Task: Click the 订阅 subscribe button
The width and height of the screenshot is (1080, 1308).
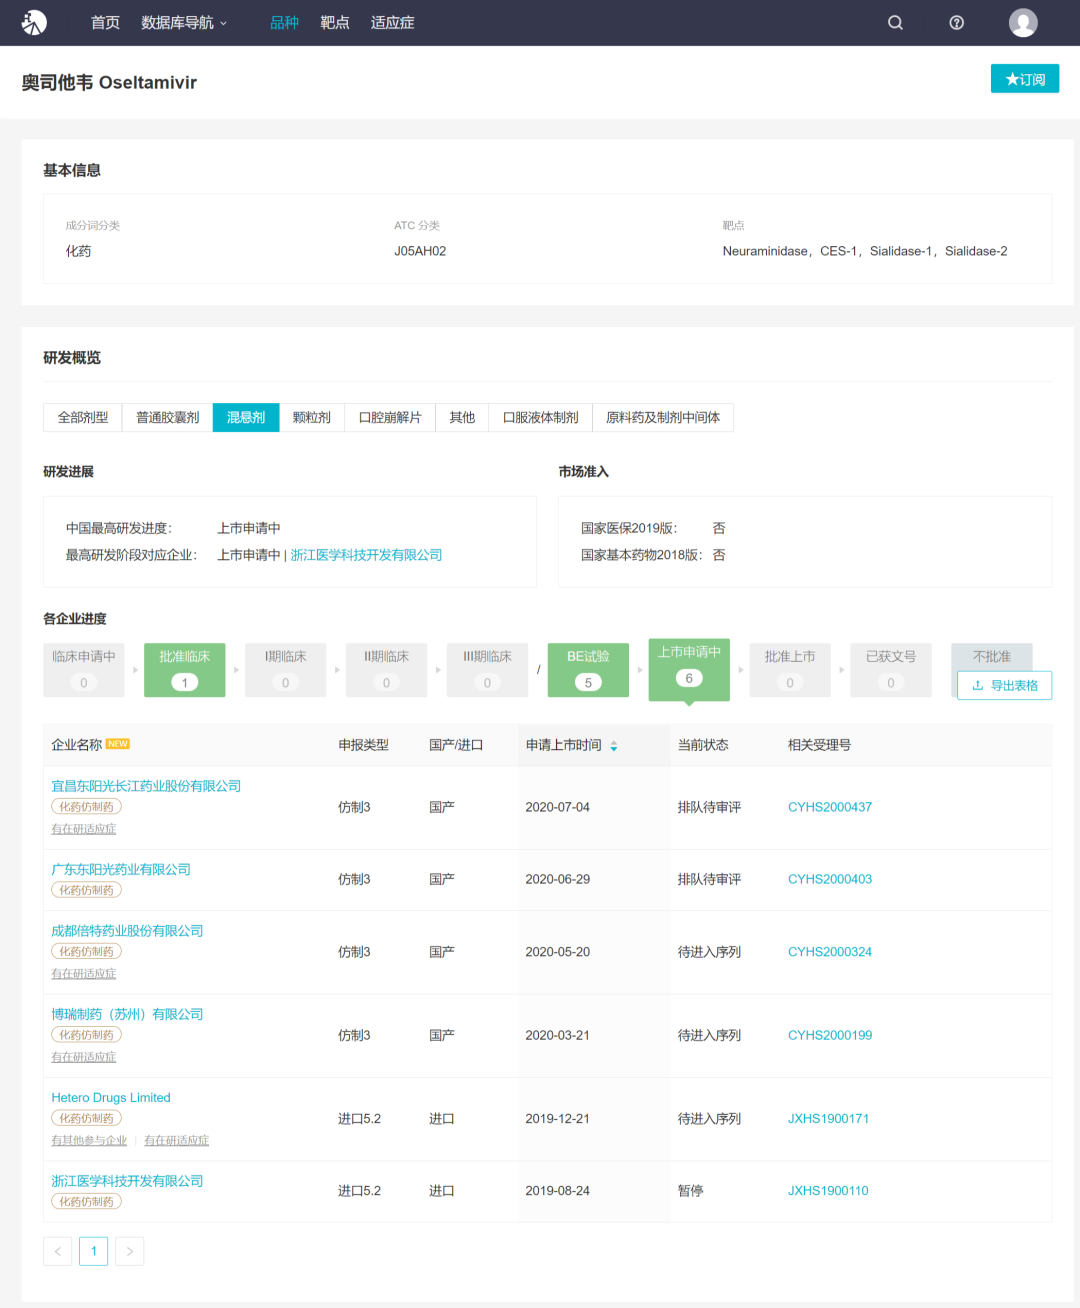Action: pyautogui.click(x=1025, y=79)
